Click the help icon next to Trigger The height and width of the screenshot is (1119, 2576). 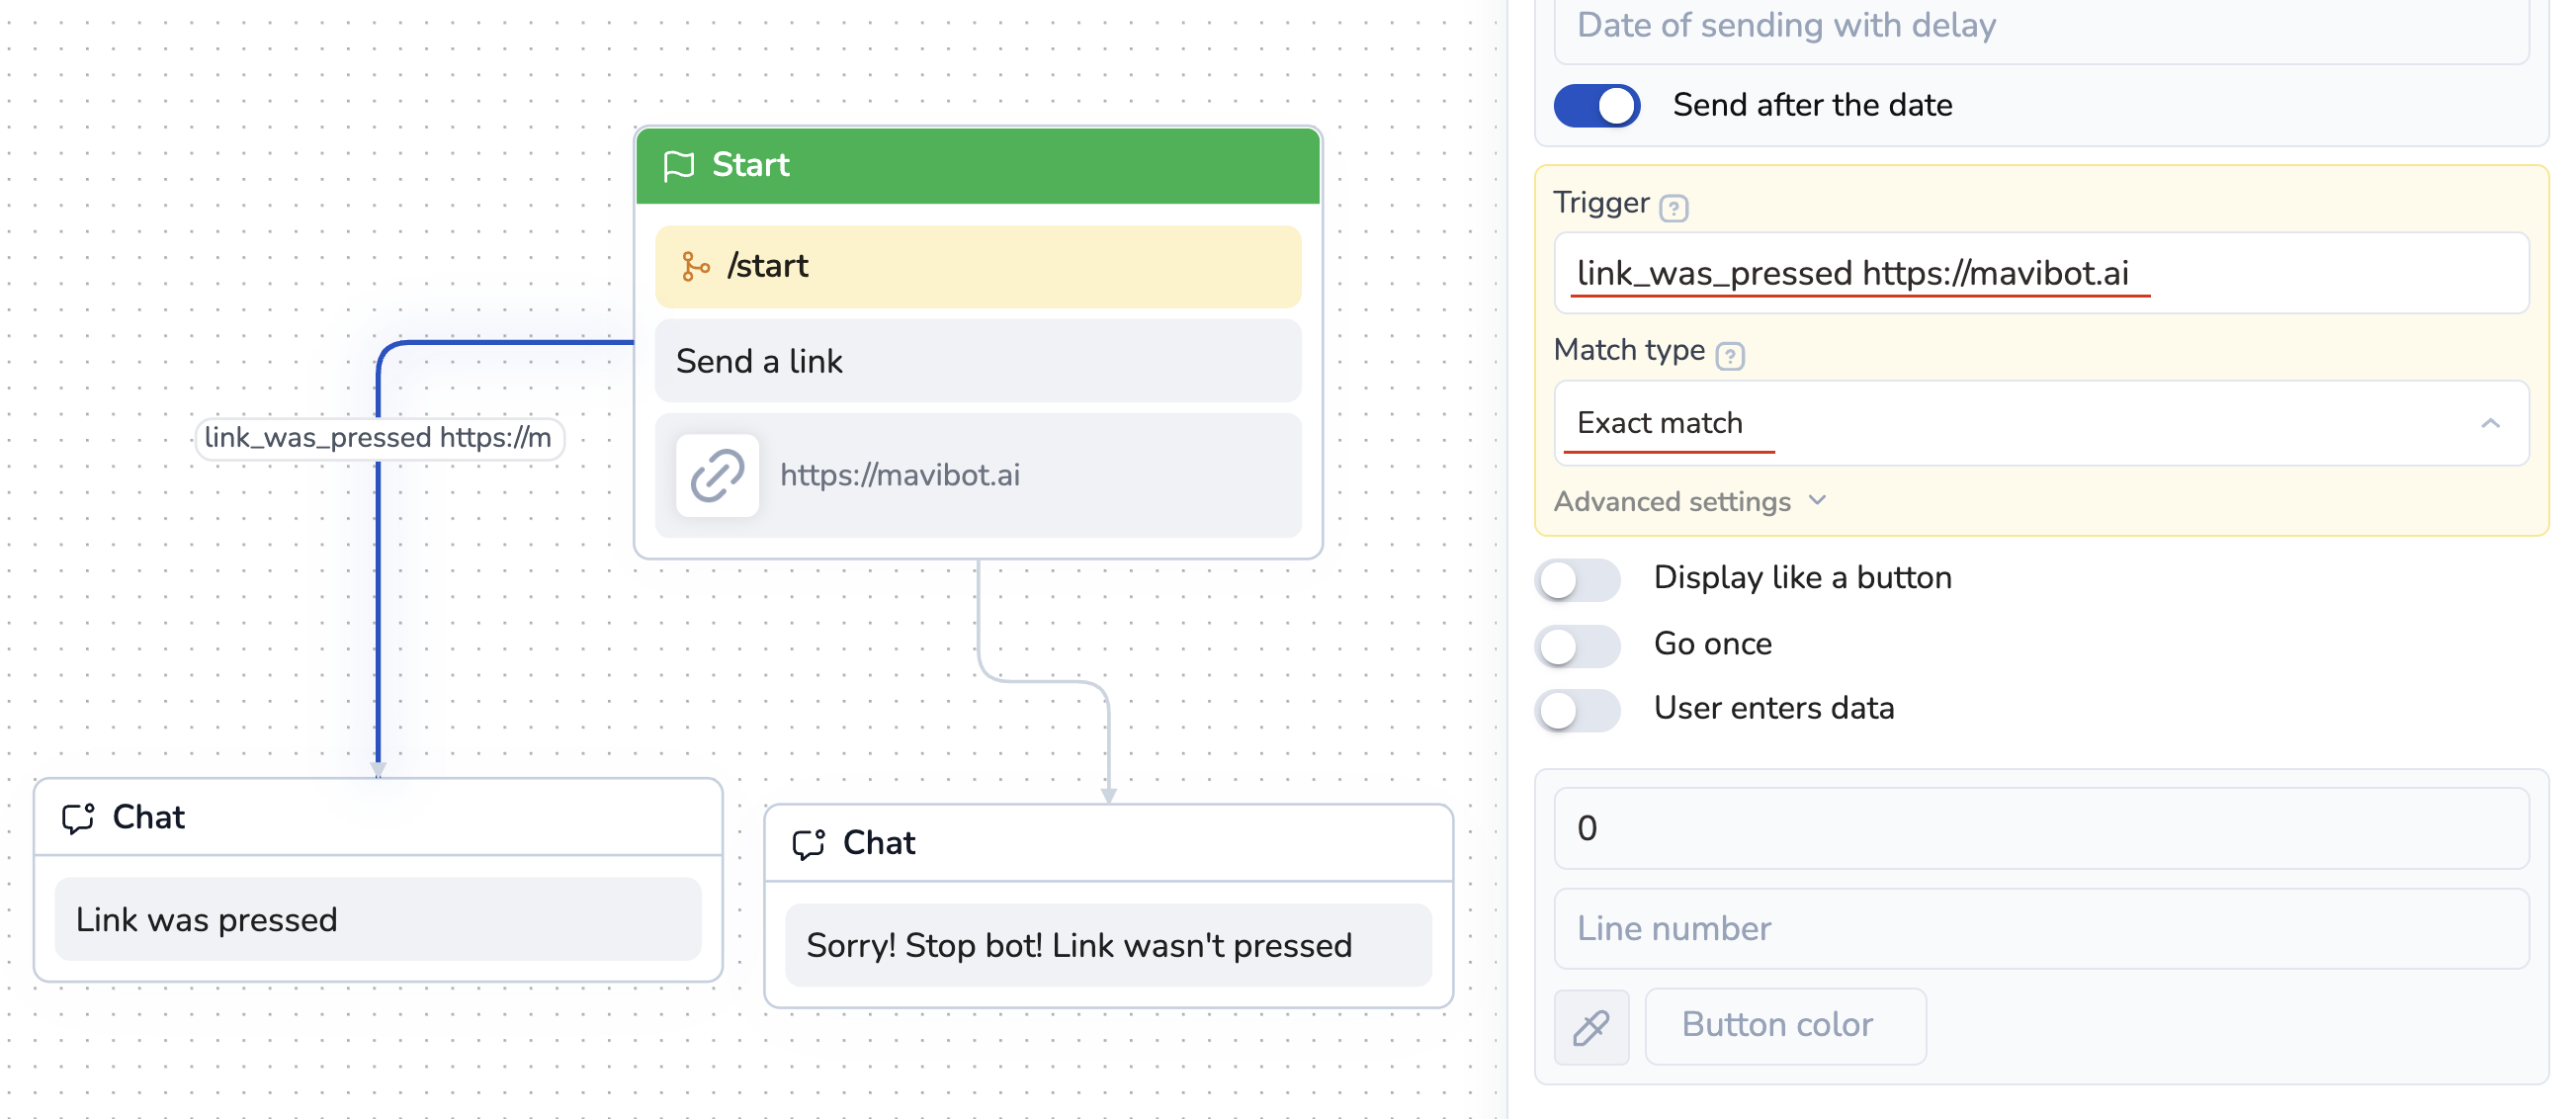coord(1673,207)
